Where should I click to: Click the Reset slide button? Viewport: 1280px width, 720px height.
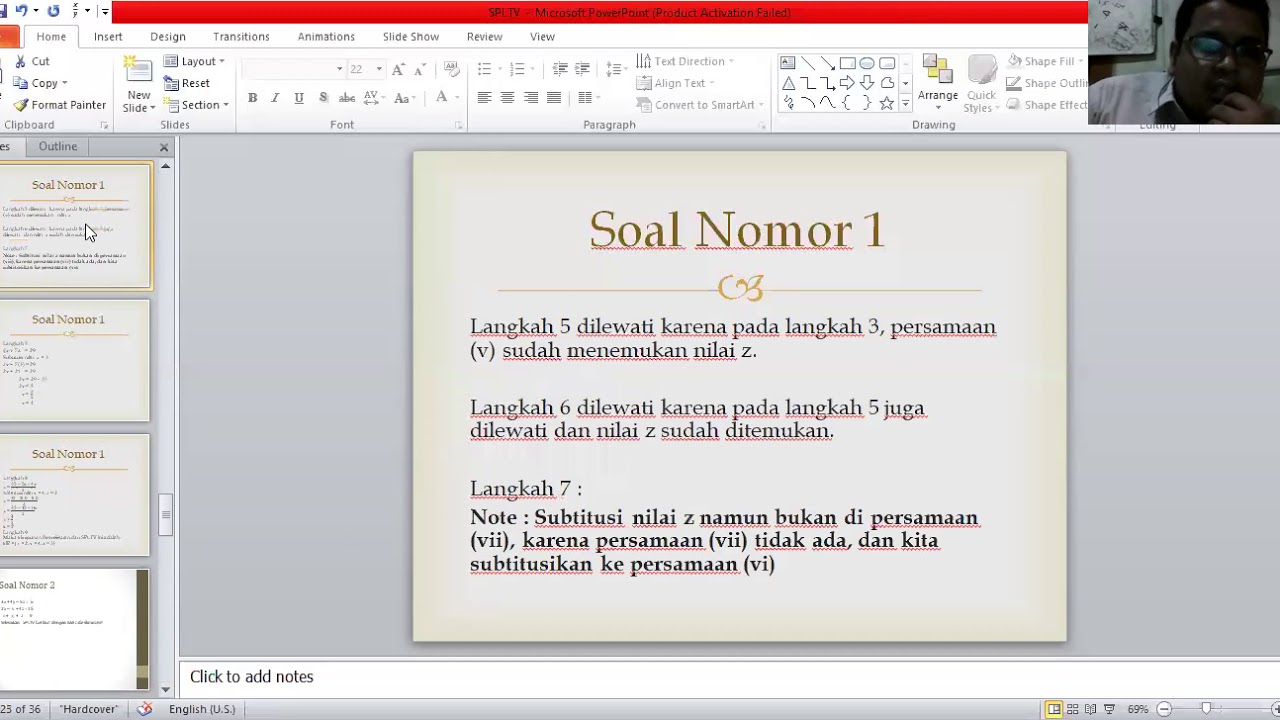pos(187,83)
